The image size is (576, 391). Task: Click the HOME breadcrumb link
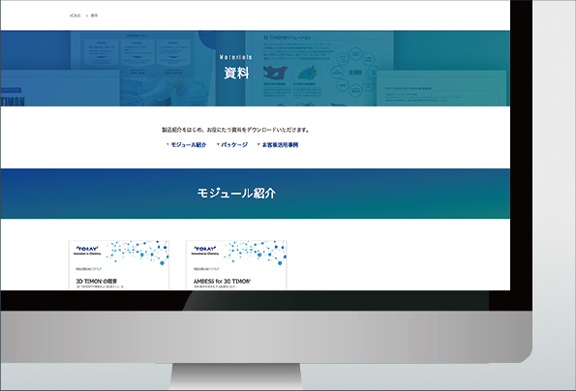point(75,16)
